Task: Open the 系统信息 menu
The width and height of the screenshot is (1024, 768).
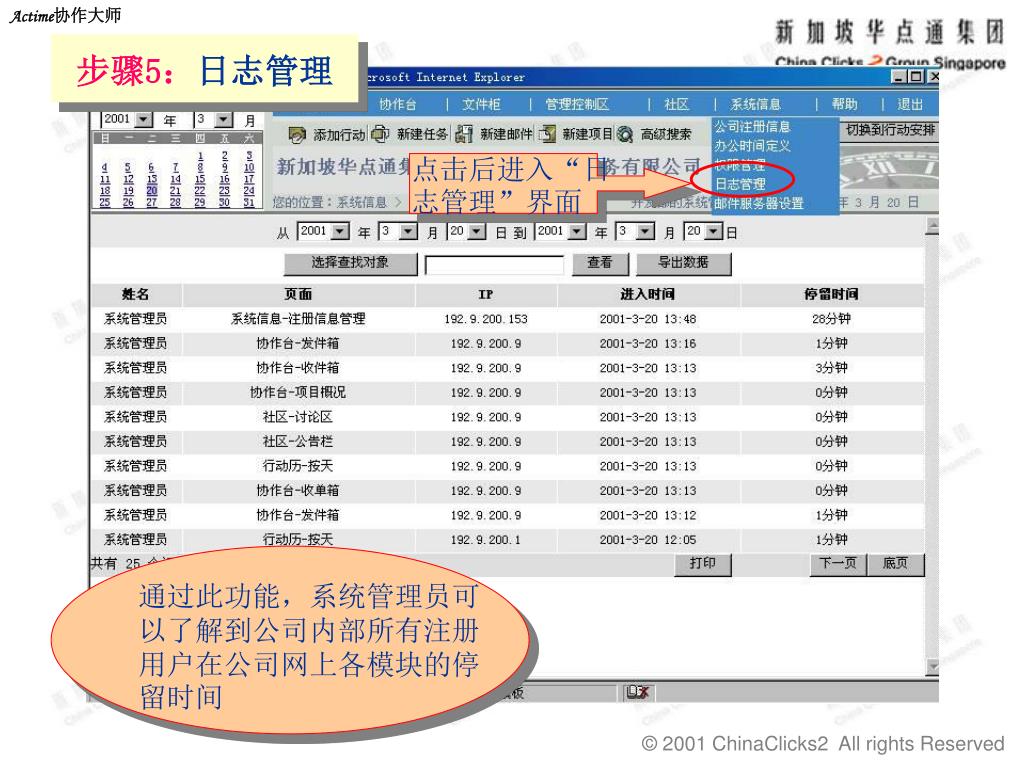Action: 756,104
